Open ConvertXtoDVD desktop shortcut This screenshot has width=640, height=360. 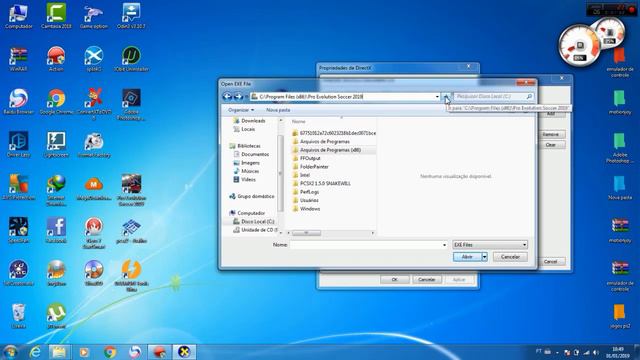tap(94, 104)
